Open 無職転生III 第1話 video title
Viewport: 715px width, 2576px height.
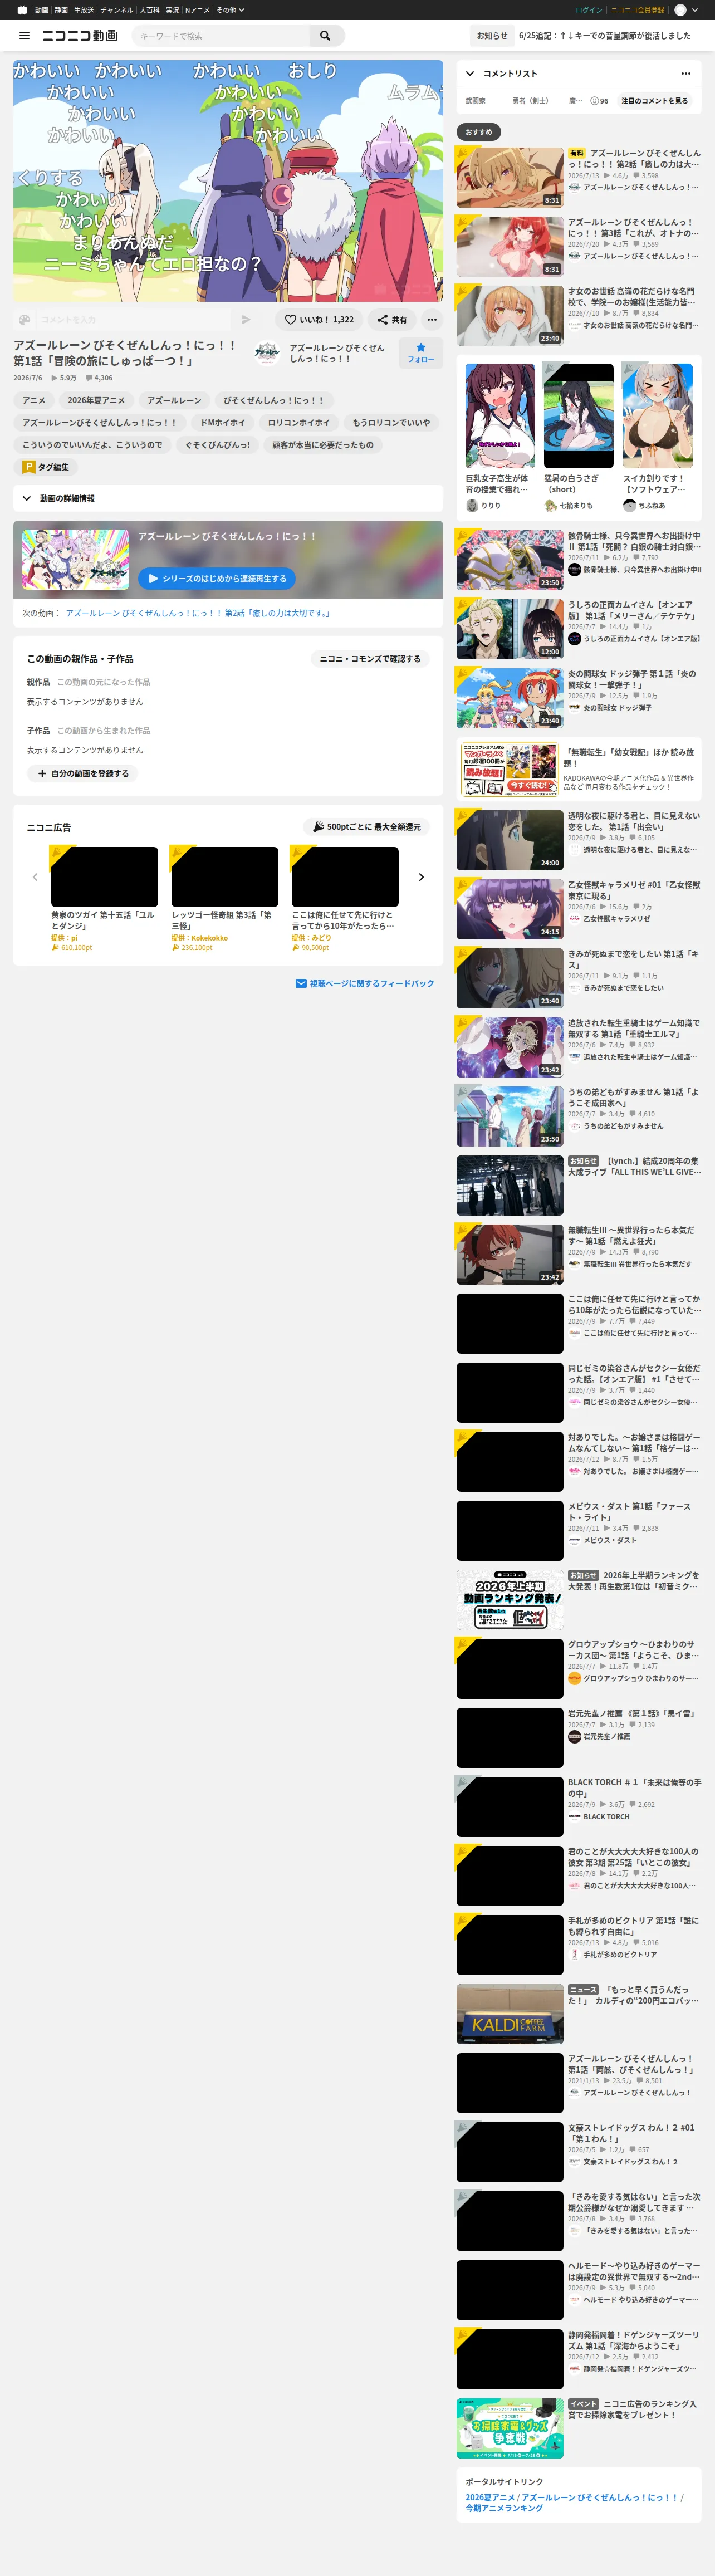[631, 1236]
